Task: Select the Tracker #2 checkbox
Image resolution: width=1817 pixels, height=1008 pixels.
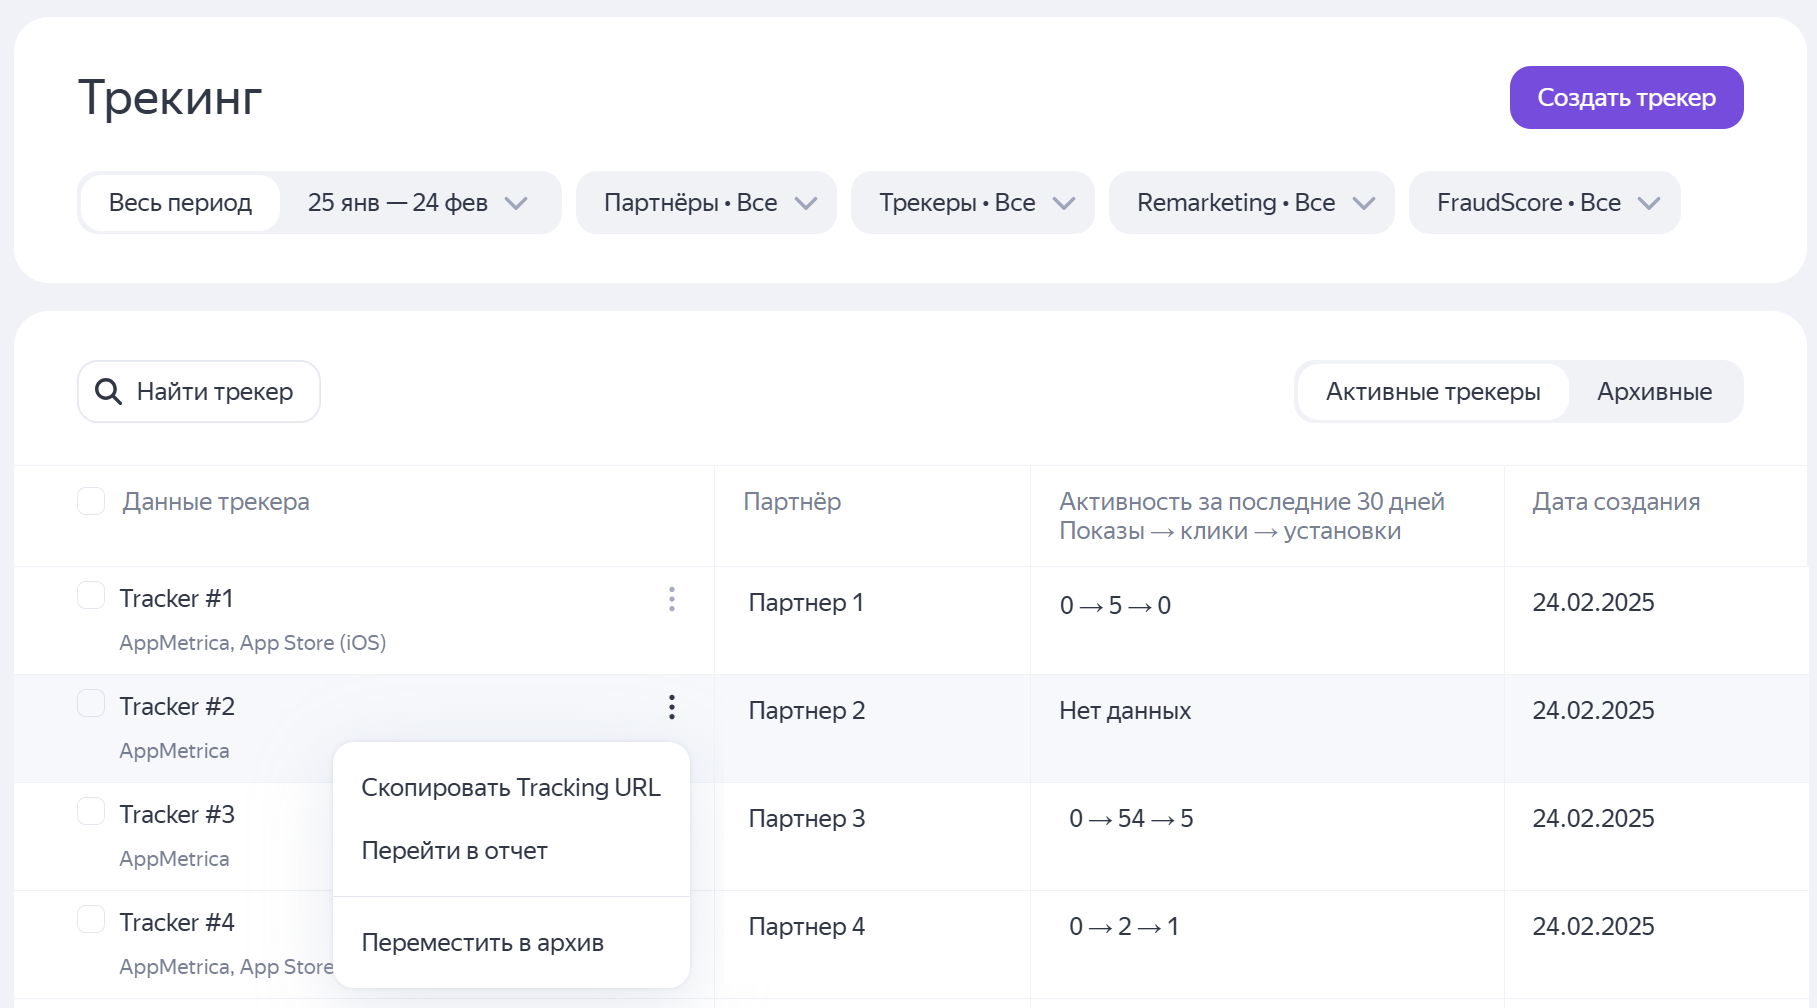Action: [91, 704]
